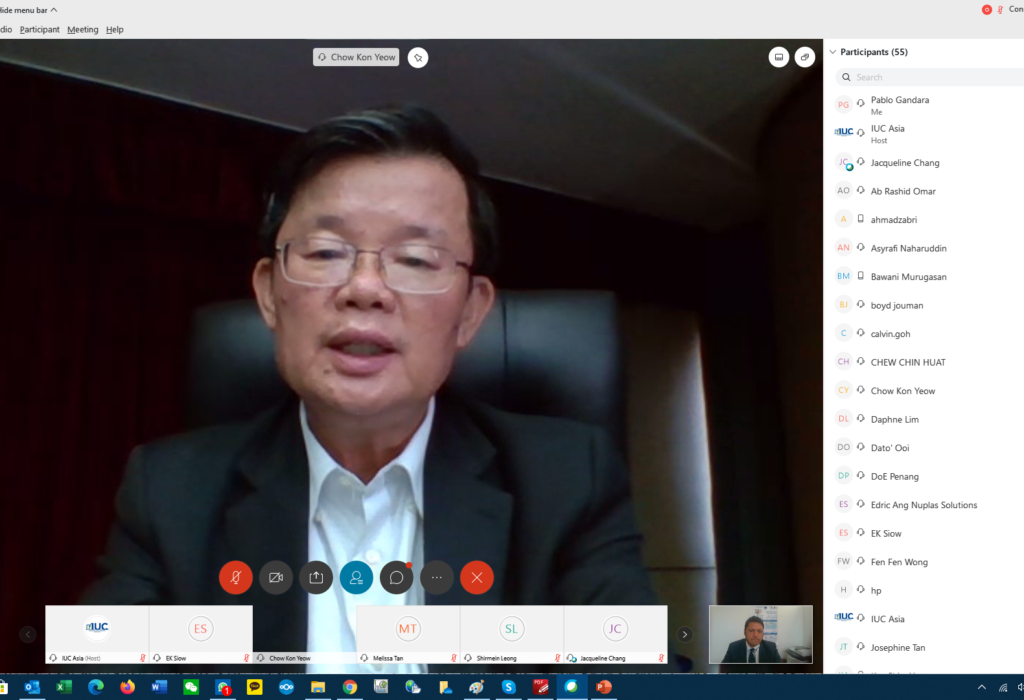Click the More options ellipsis icon

point(436,577)
